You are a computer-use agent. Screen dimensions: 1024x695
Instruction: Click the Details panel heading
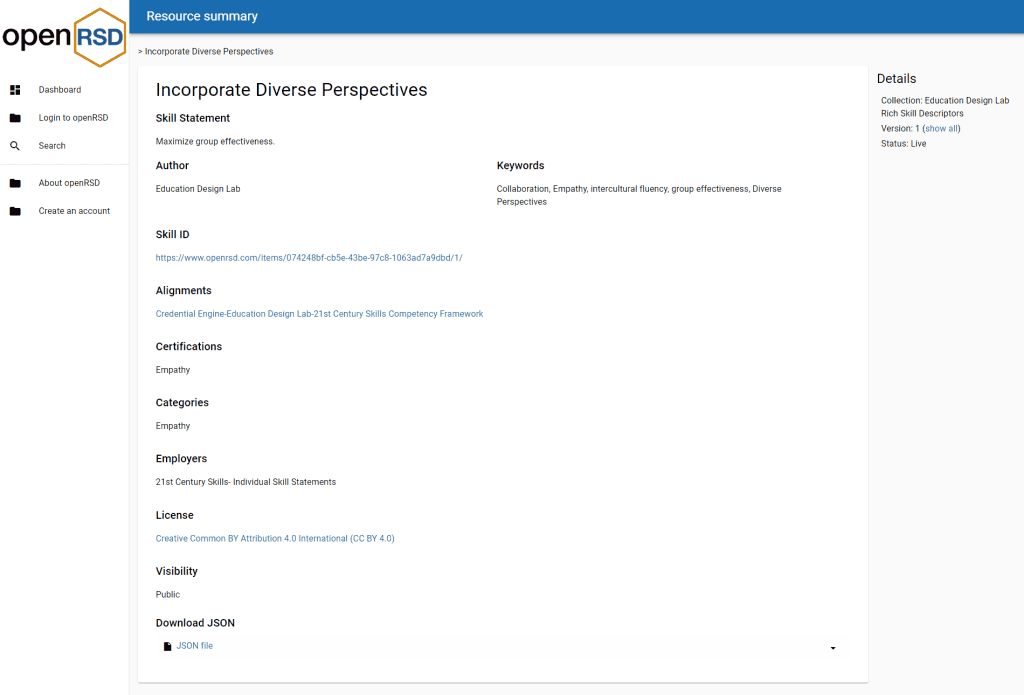pyautogui.click(x=896, y=79)
